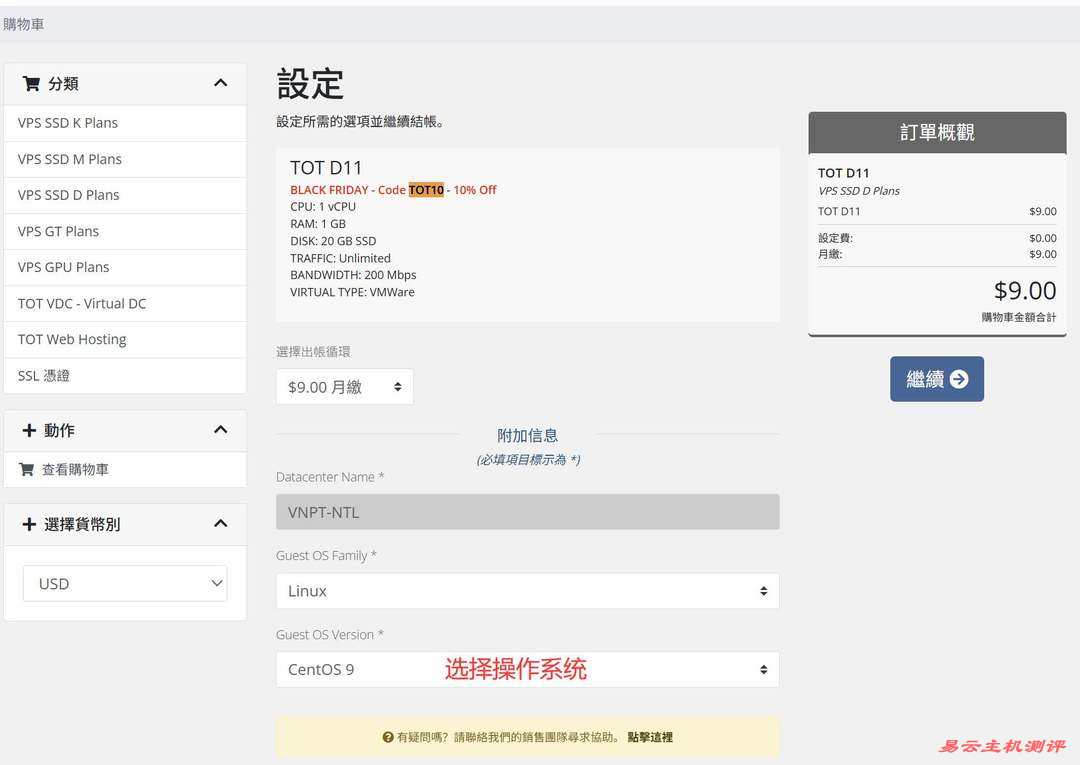Click the question mark icon in the help notice
Image resolution: width=1080 pixels, height=765 pixels.
click(388, 737)
